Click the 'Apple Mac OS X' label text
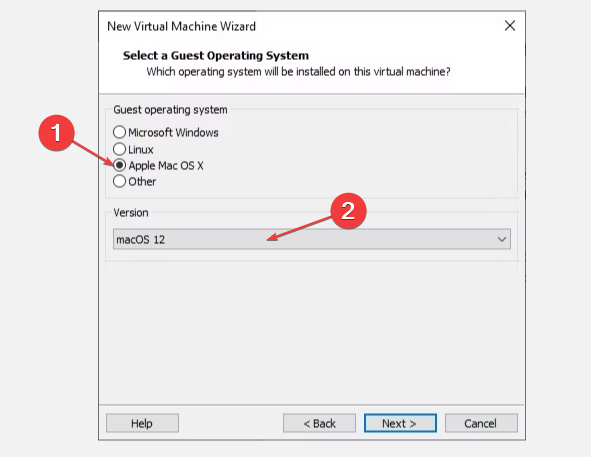The height and width of the screenshot is (457, 591). (166, 166)
